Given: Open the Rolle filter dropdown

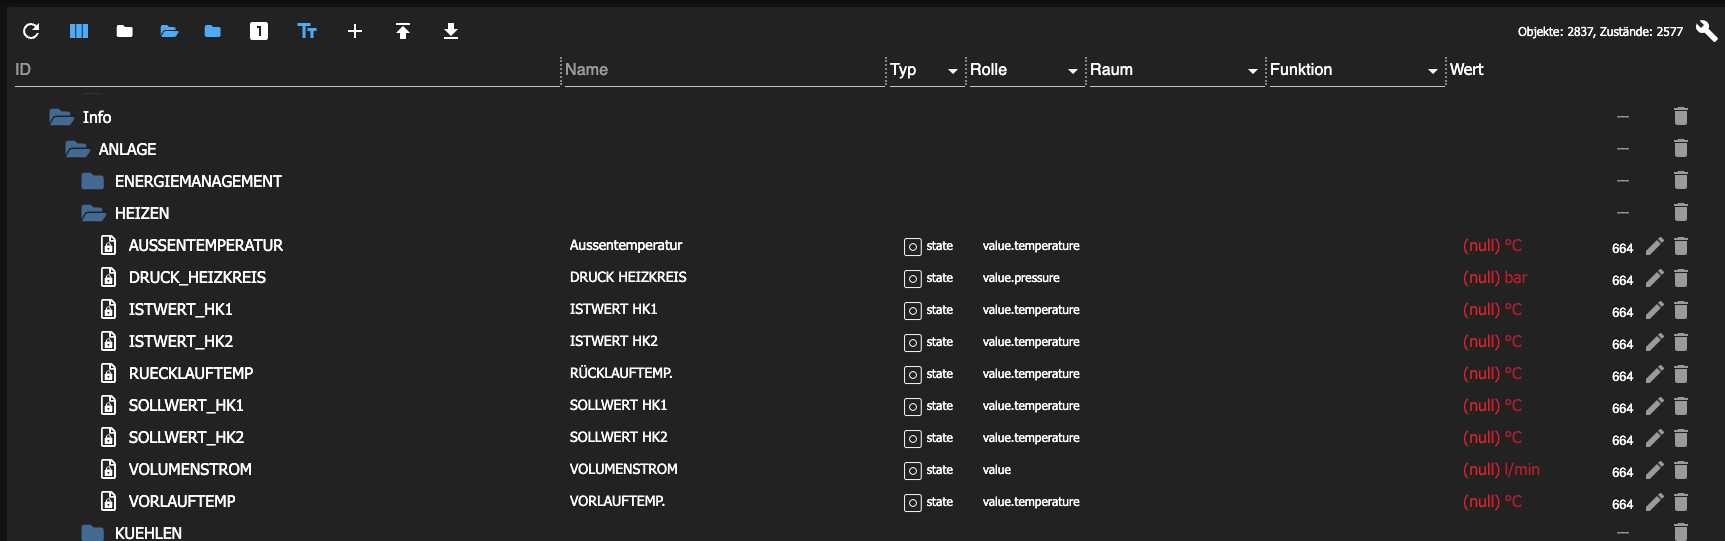Looking at the screenshot, I should [x=1073, y=71].
